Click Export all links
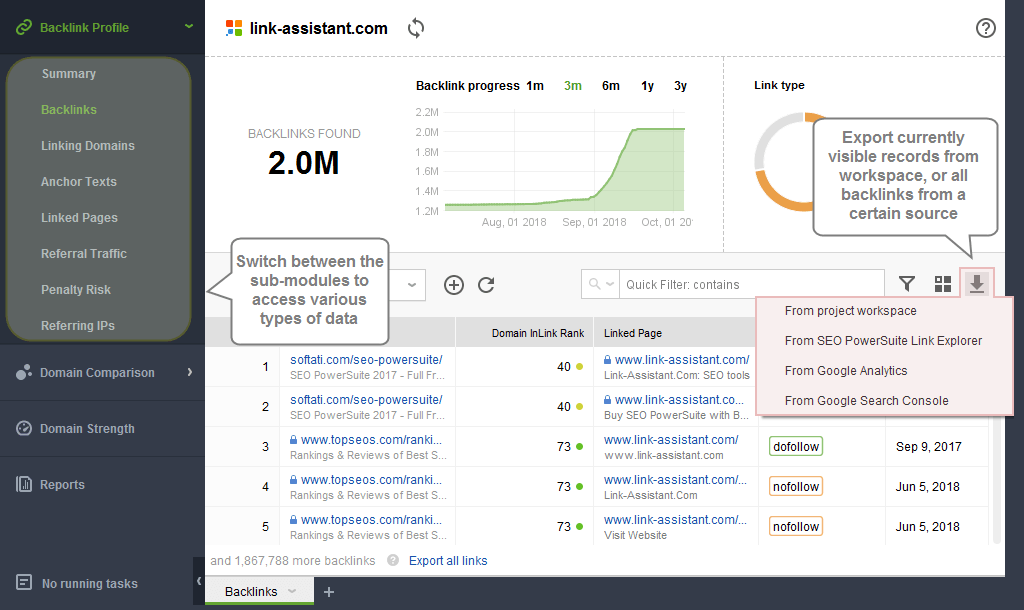Viewport: 1024px width, 610px height. pyautogui.click(x=448, y=560)
